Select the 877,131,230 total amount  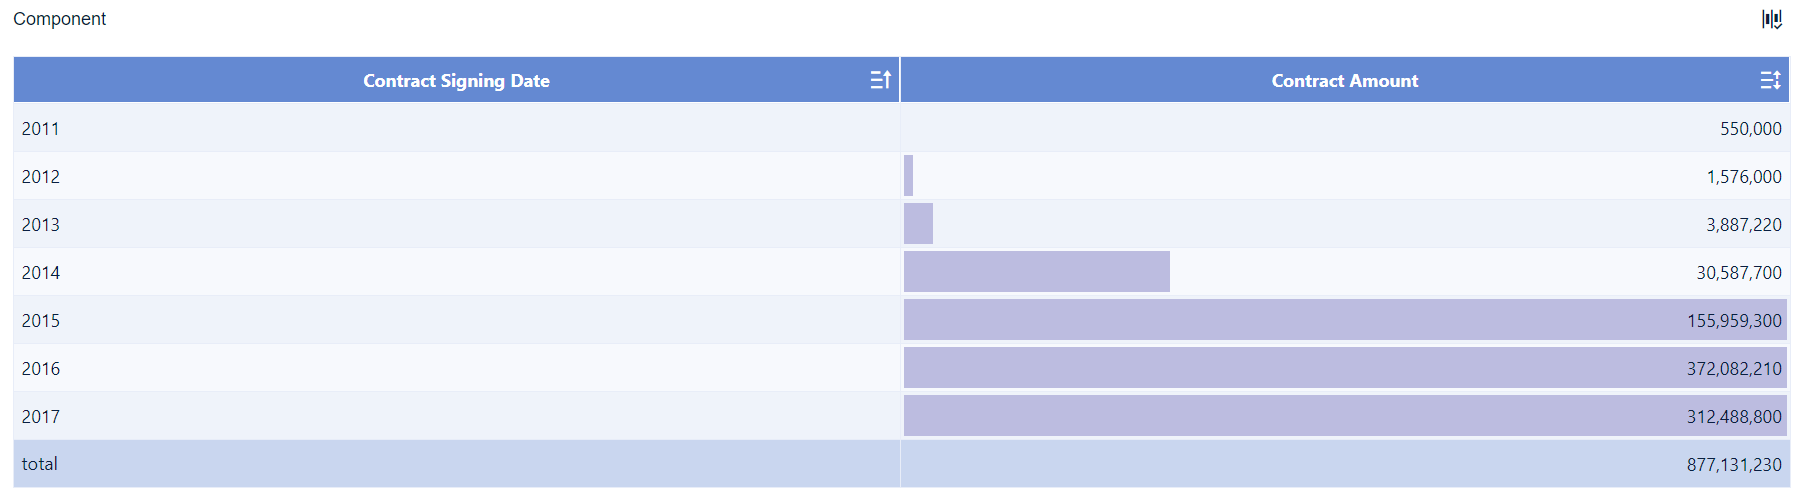pos(1734,465)
